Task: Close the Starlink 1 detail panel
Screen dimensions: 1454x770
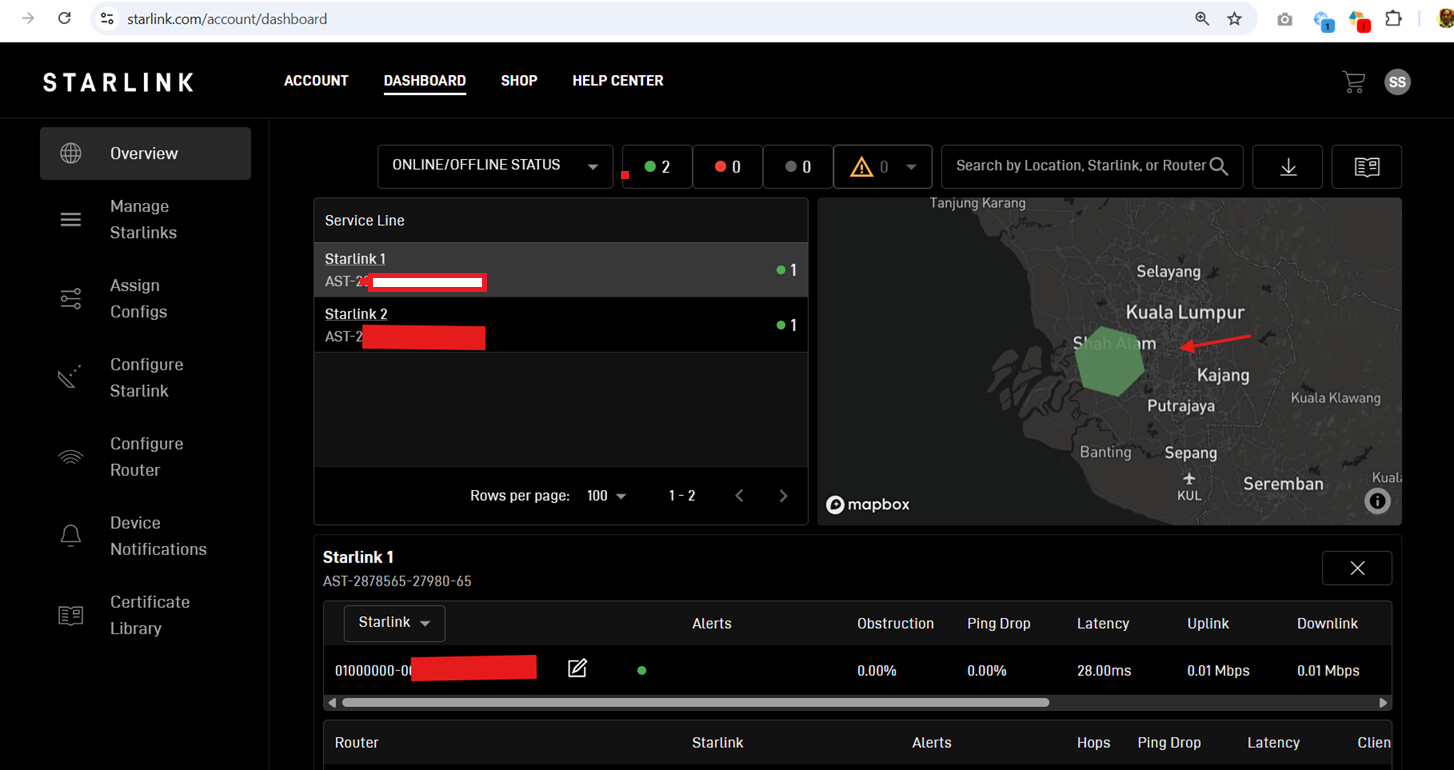Action: [x=1357, y=568]
